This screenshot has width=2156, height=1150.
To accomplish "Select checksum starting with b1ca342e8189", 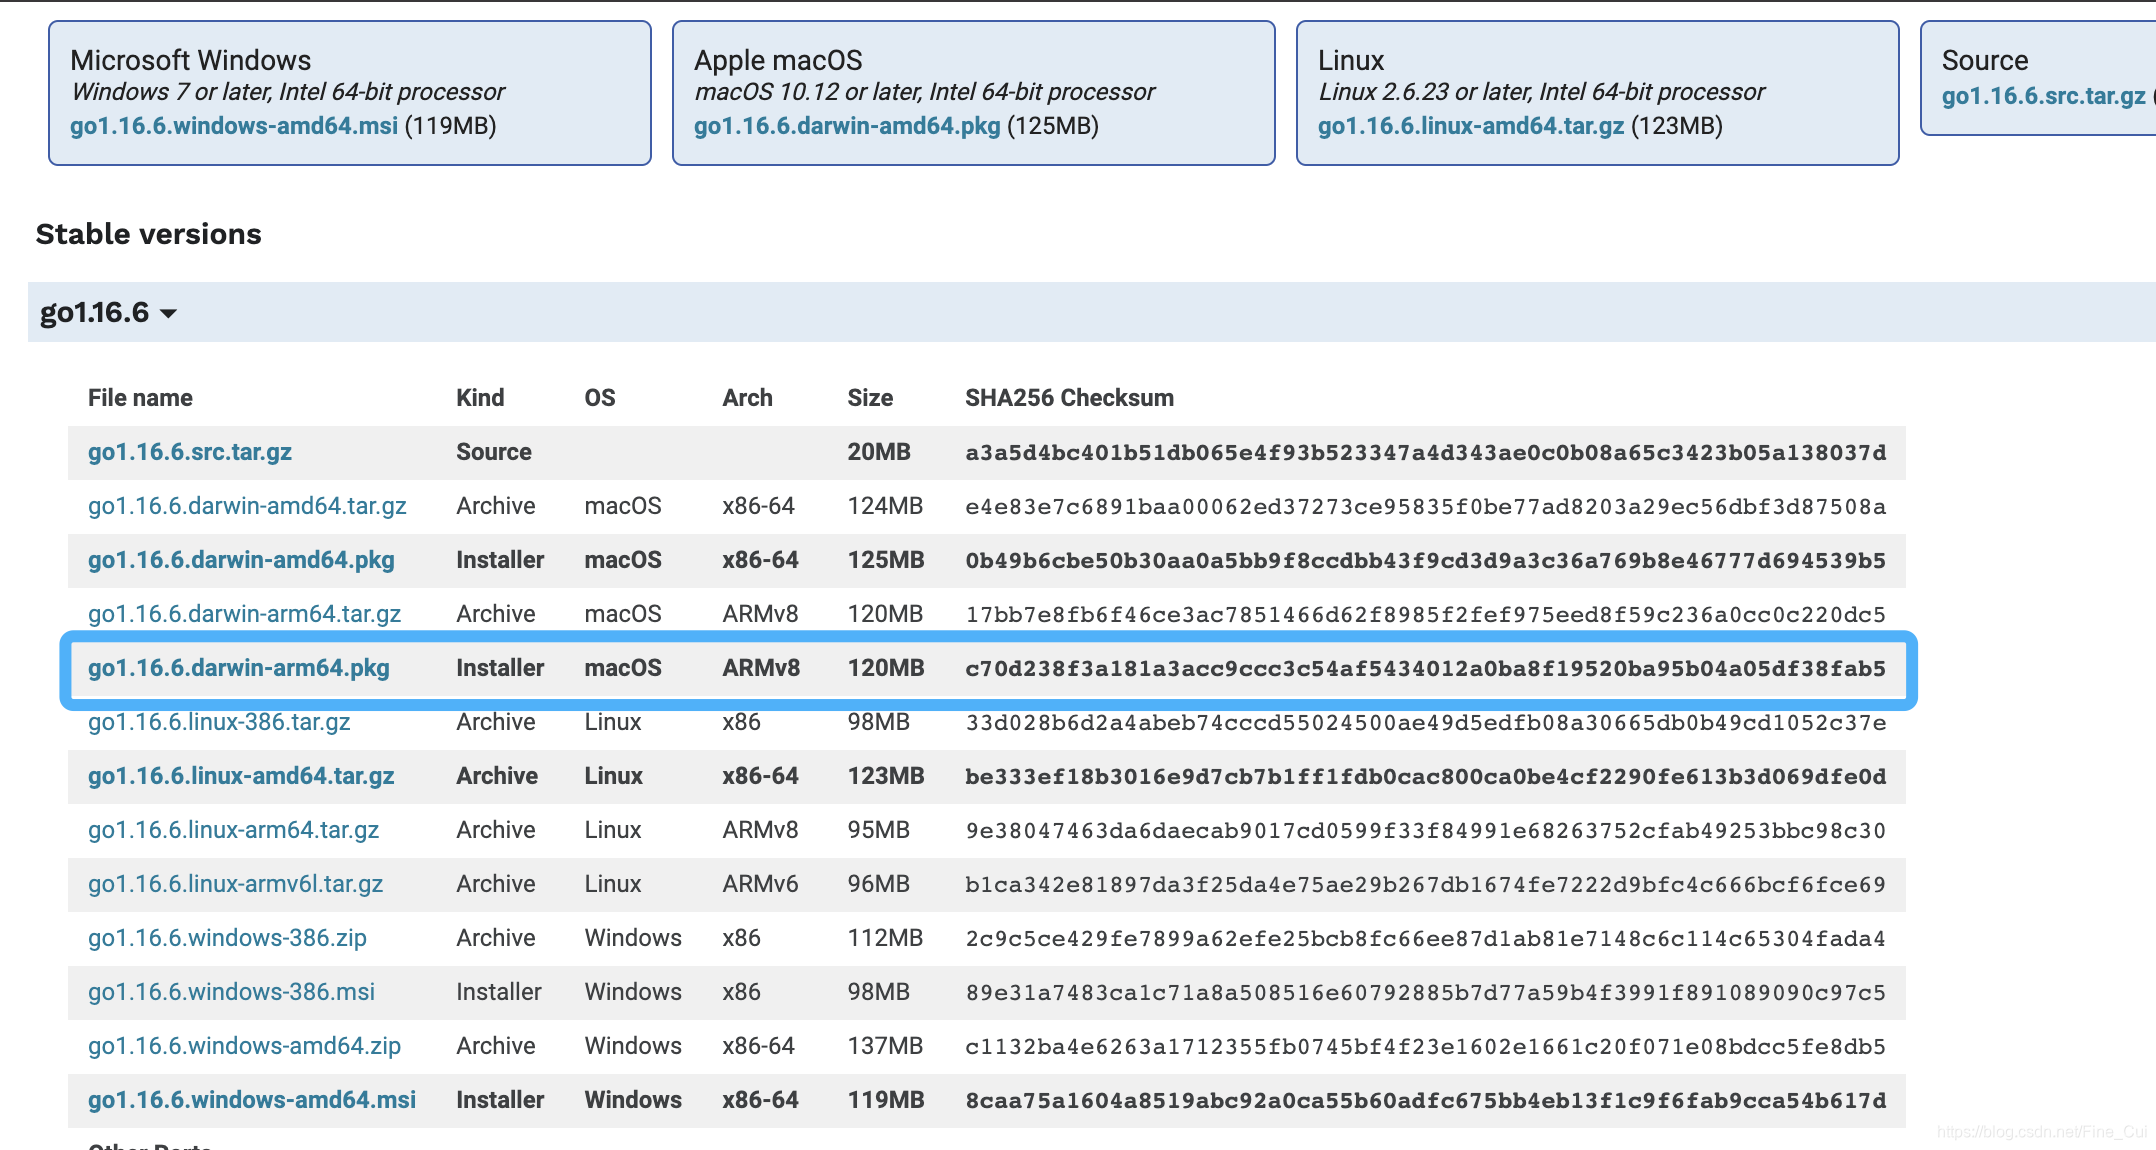I will 1426,885.
